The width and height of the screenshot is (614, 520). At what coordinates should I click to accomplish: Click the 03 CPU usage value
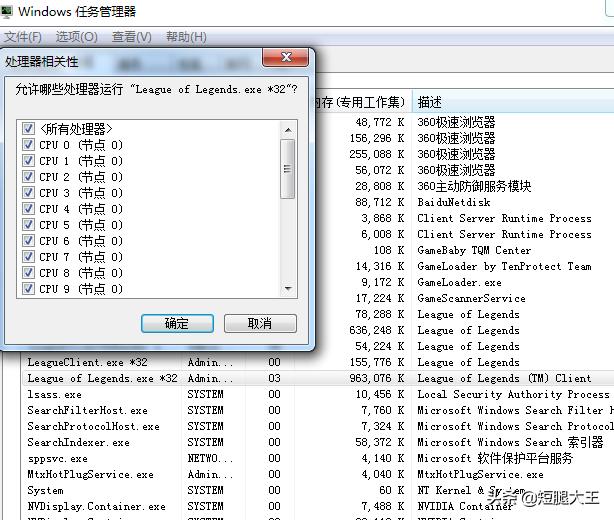[x=274, y=378]
